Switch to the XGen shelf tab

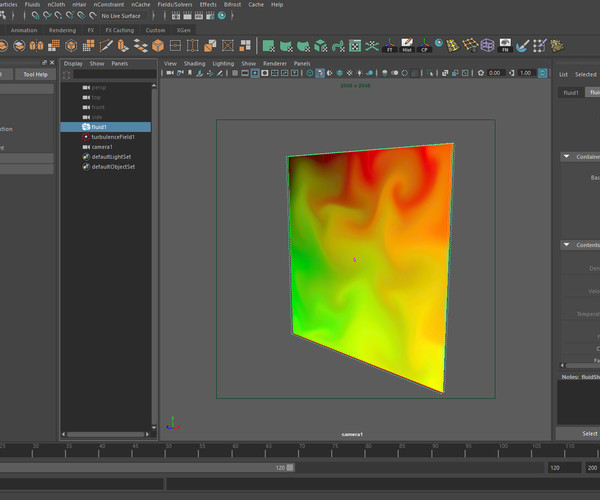[183, 30]
